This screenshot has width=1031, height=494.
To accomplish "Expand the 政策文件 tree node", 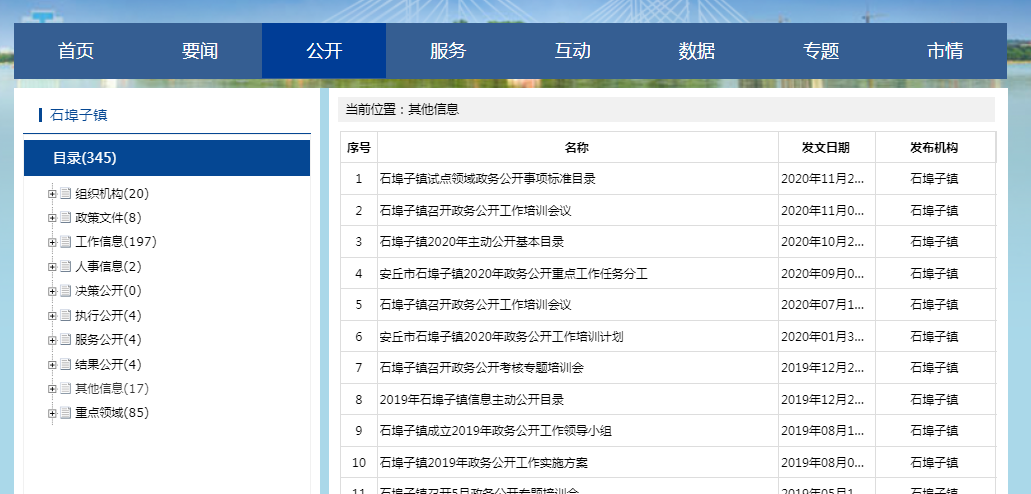I will [x=52, y=218].
